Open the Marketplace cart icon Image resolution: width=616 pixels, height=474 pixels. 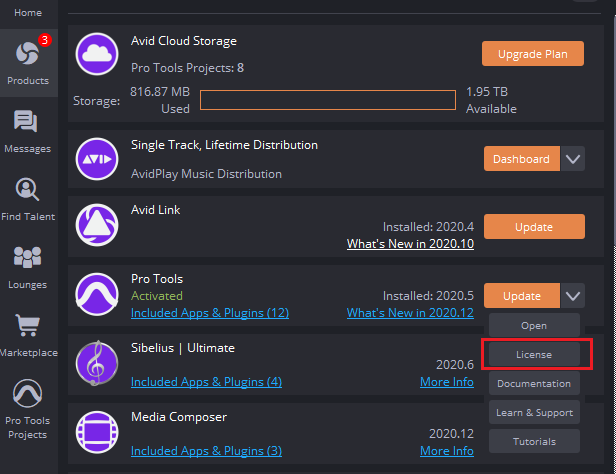point(27,325)
